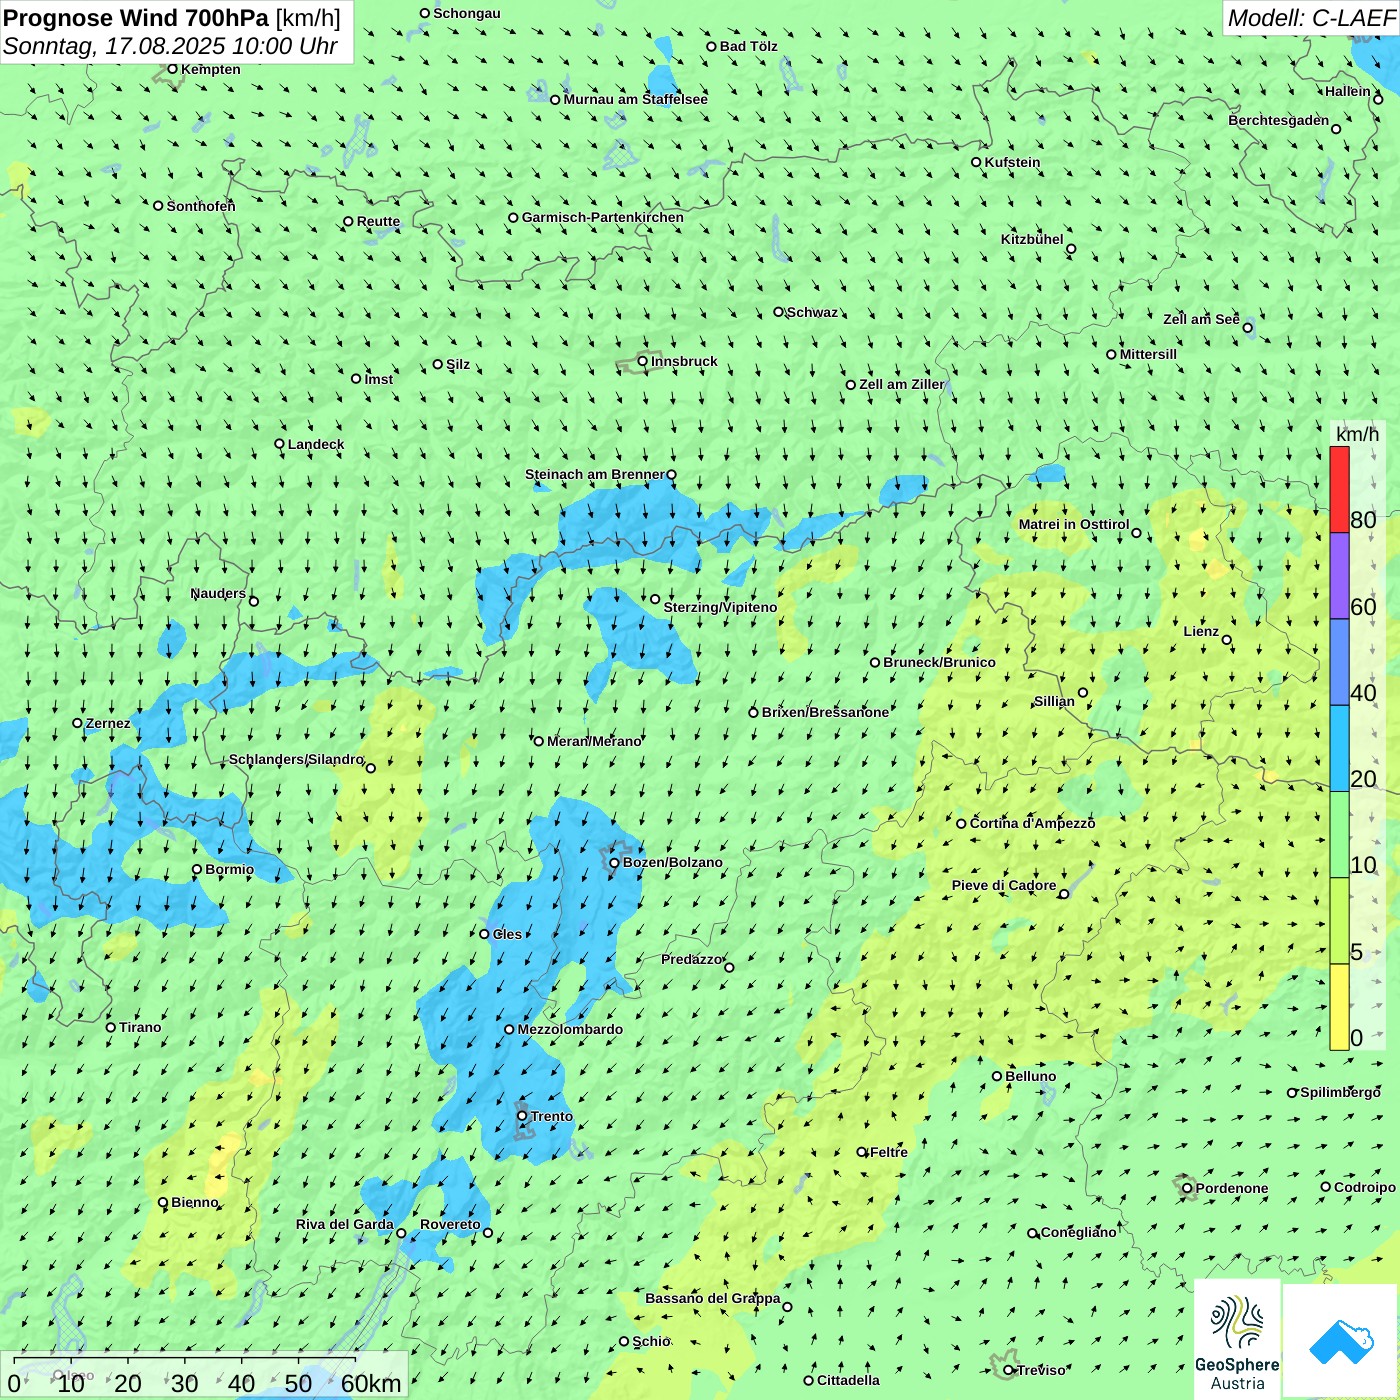Click the Trento city marker
The width and height of the screenshot is (1400, 1400).
coord(522,1116)
